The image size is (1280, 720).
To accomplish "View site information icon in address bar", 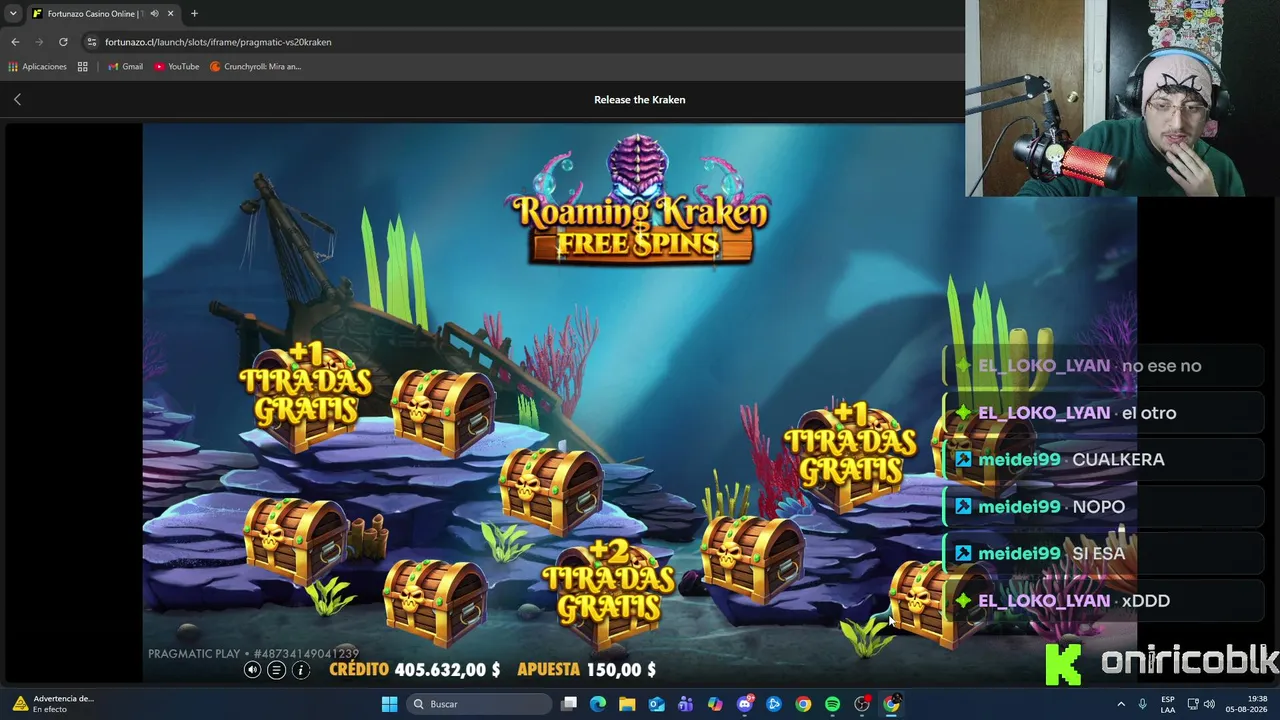I will tap(92, 42).
